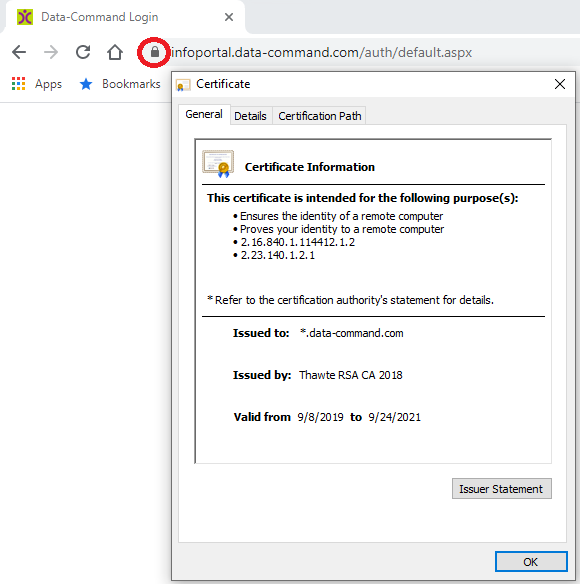Close the Certificate dialog window

[x=560, y=84]
